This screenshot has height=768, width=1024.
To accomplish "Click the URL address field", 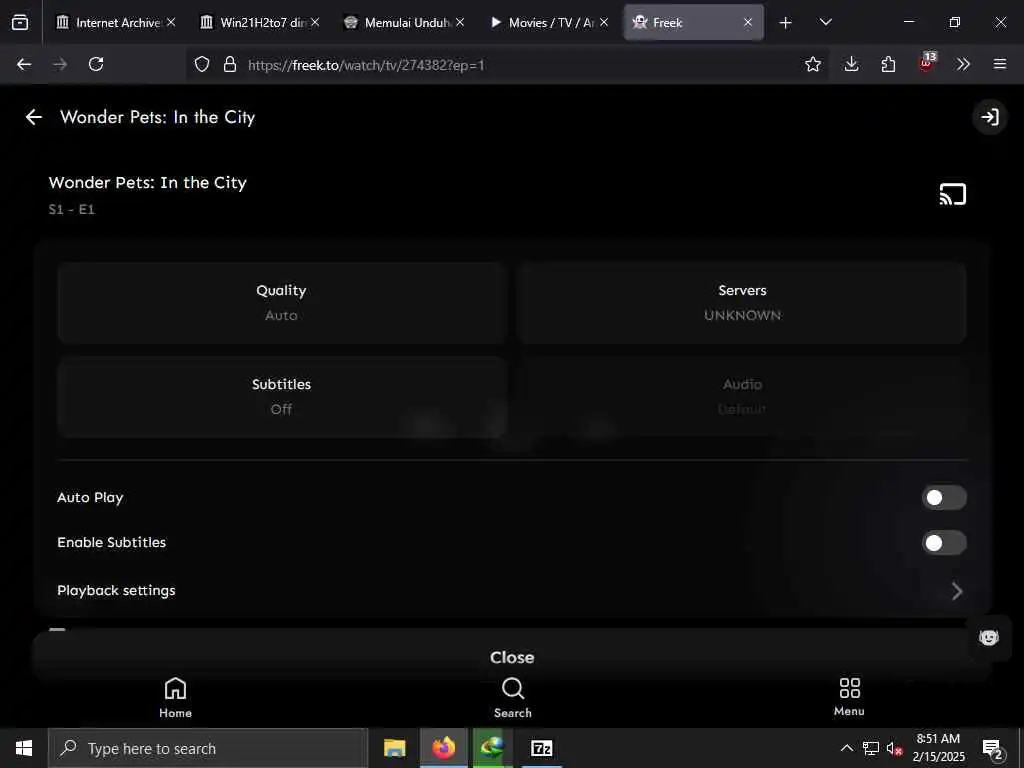I will [509, 65].
